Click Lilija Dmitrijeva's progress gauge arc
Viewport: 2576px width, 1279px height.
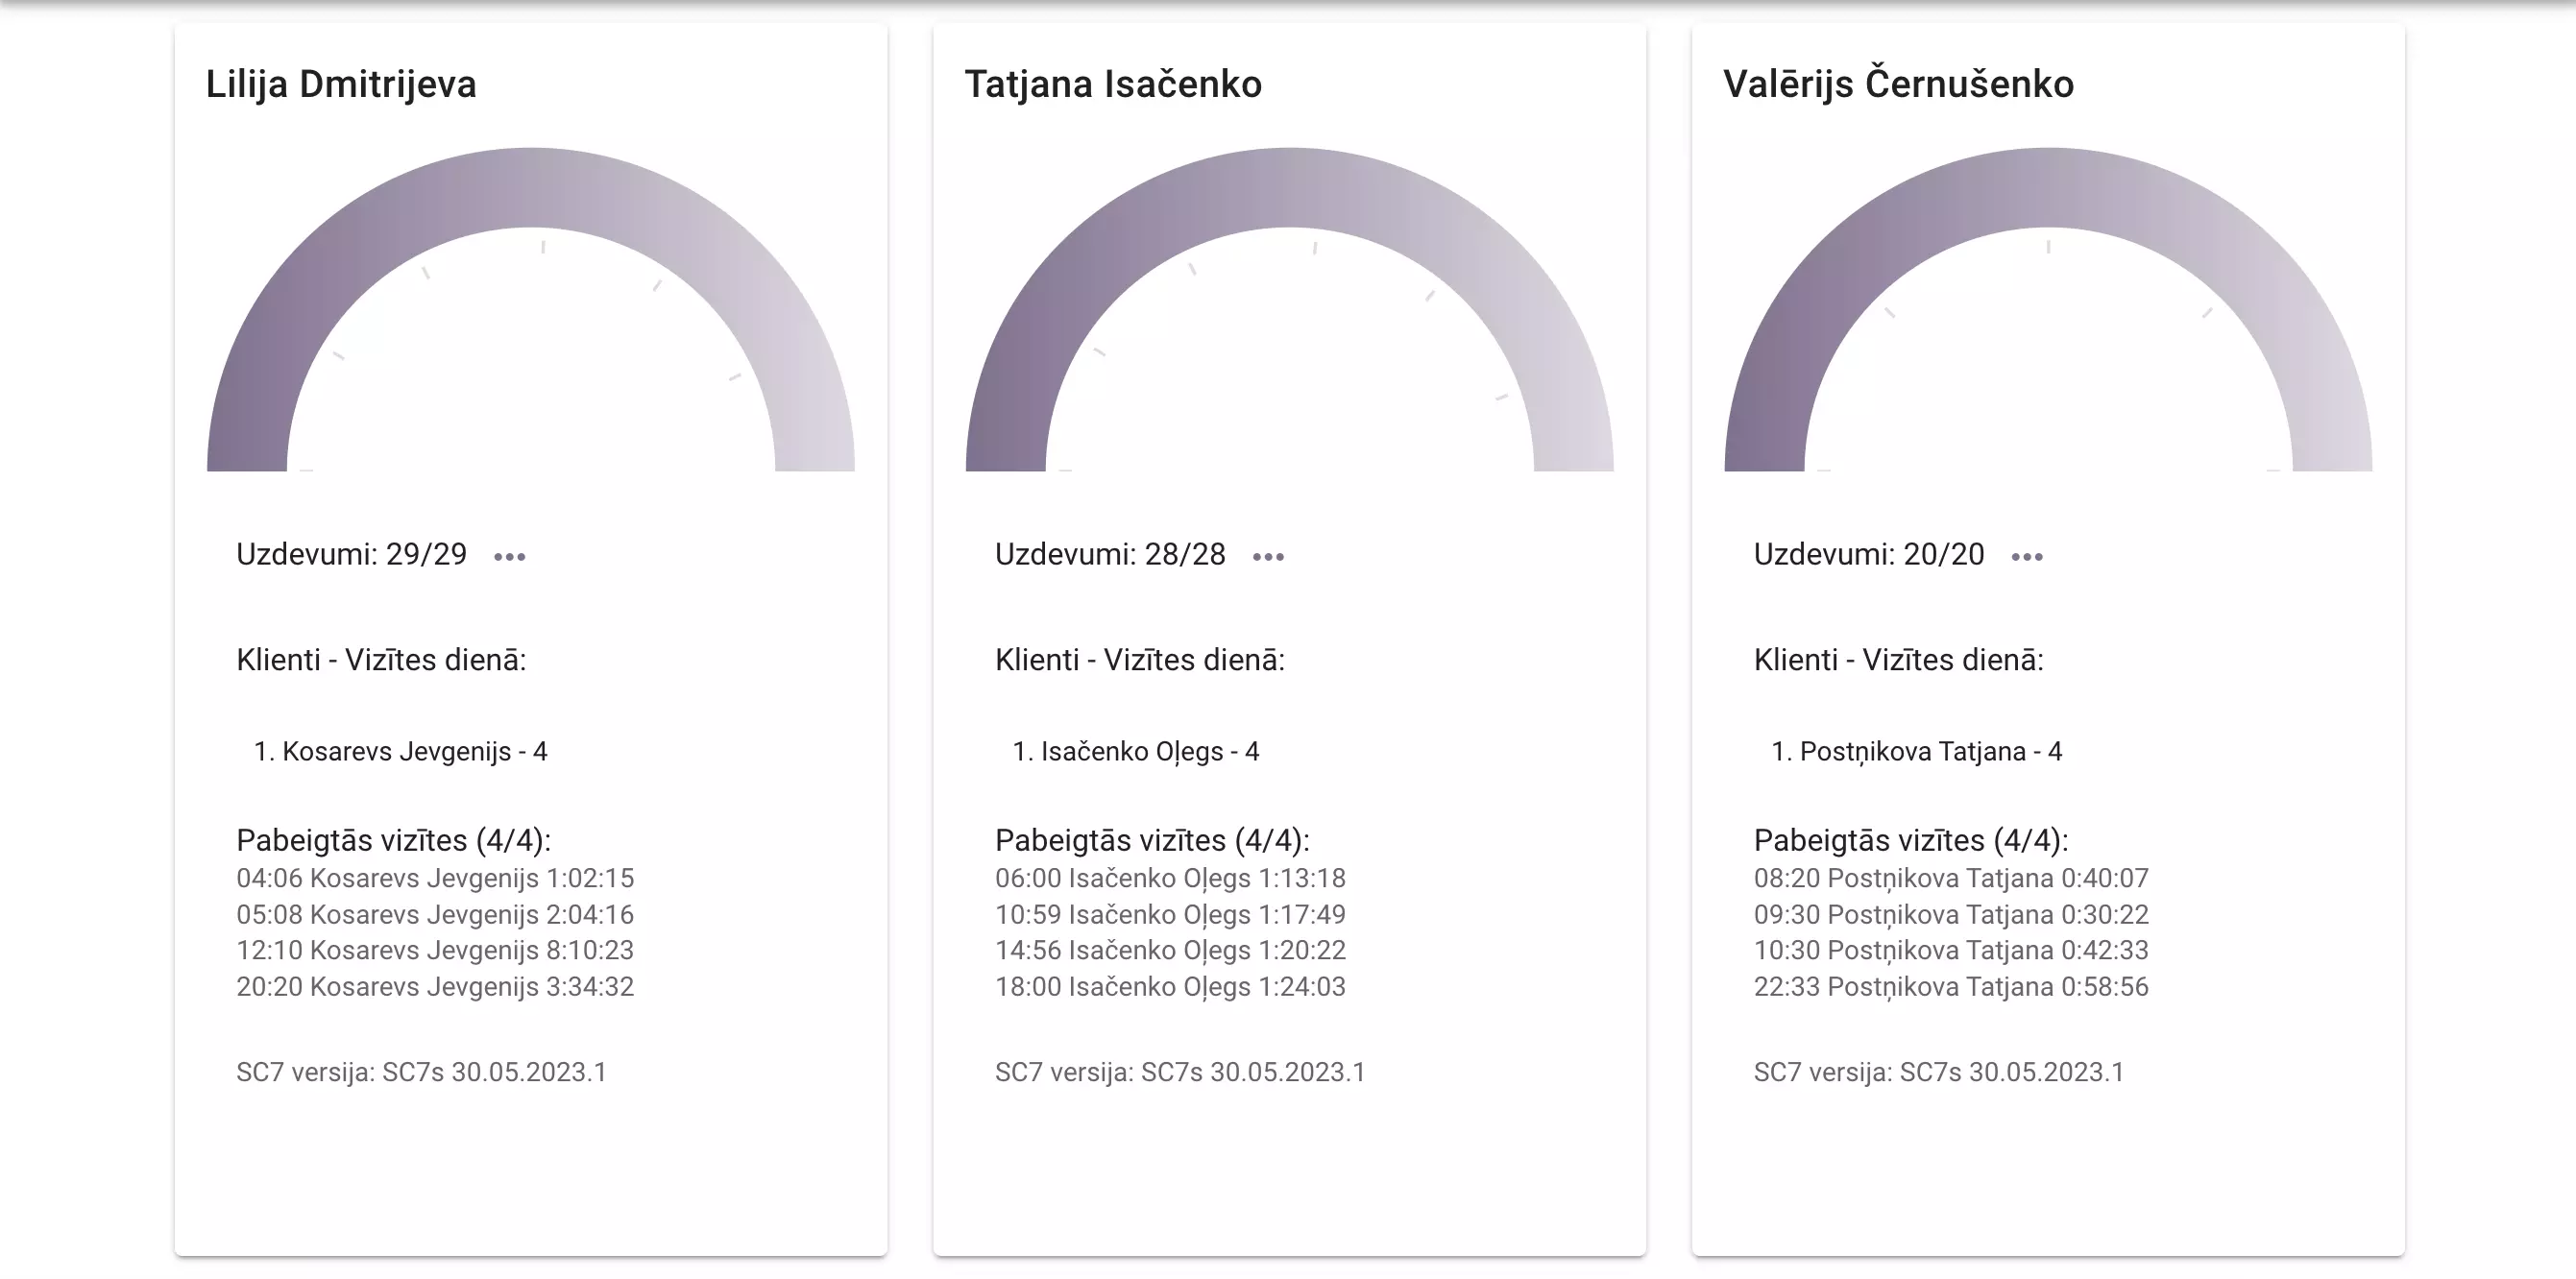531,188
